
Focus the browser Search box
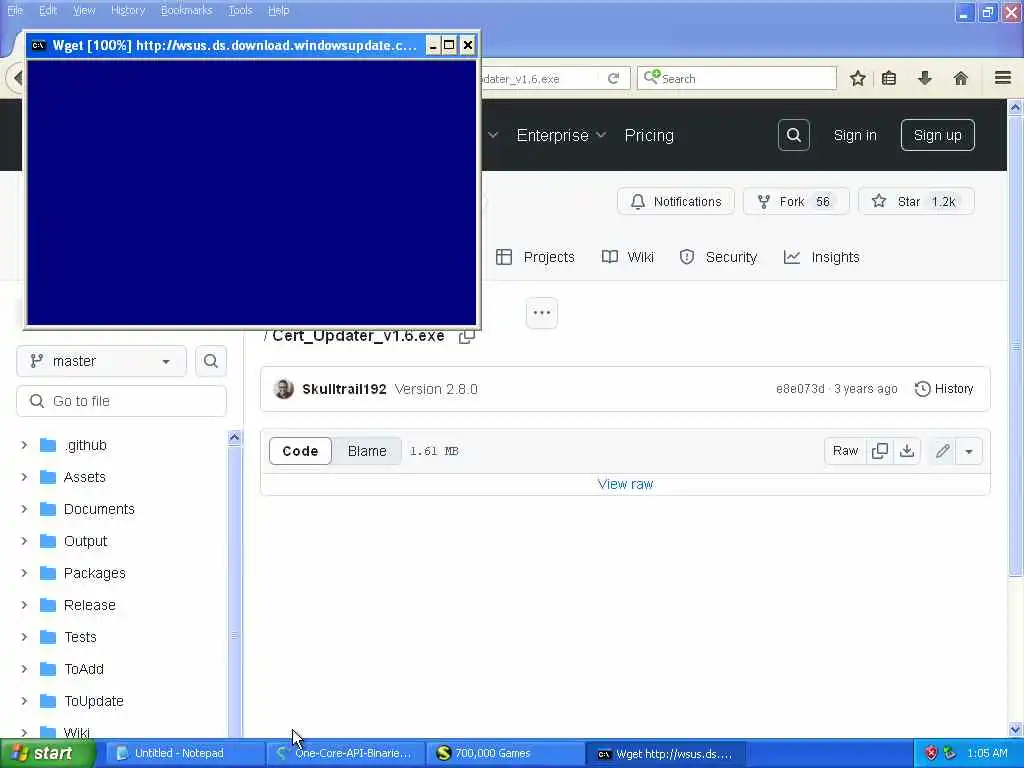pyautogui.click(x=737, y=78)
